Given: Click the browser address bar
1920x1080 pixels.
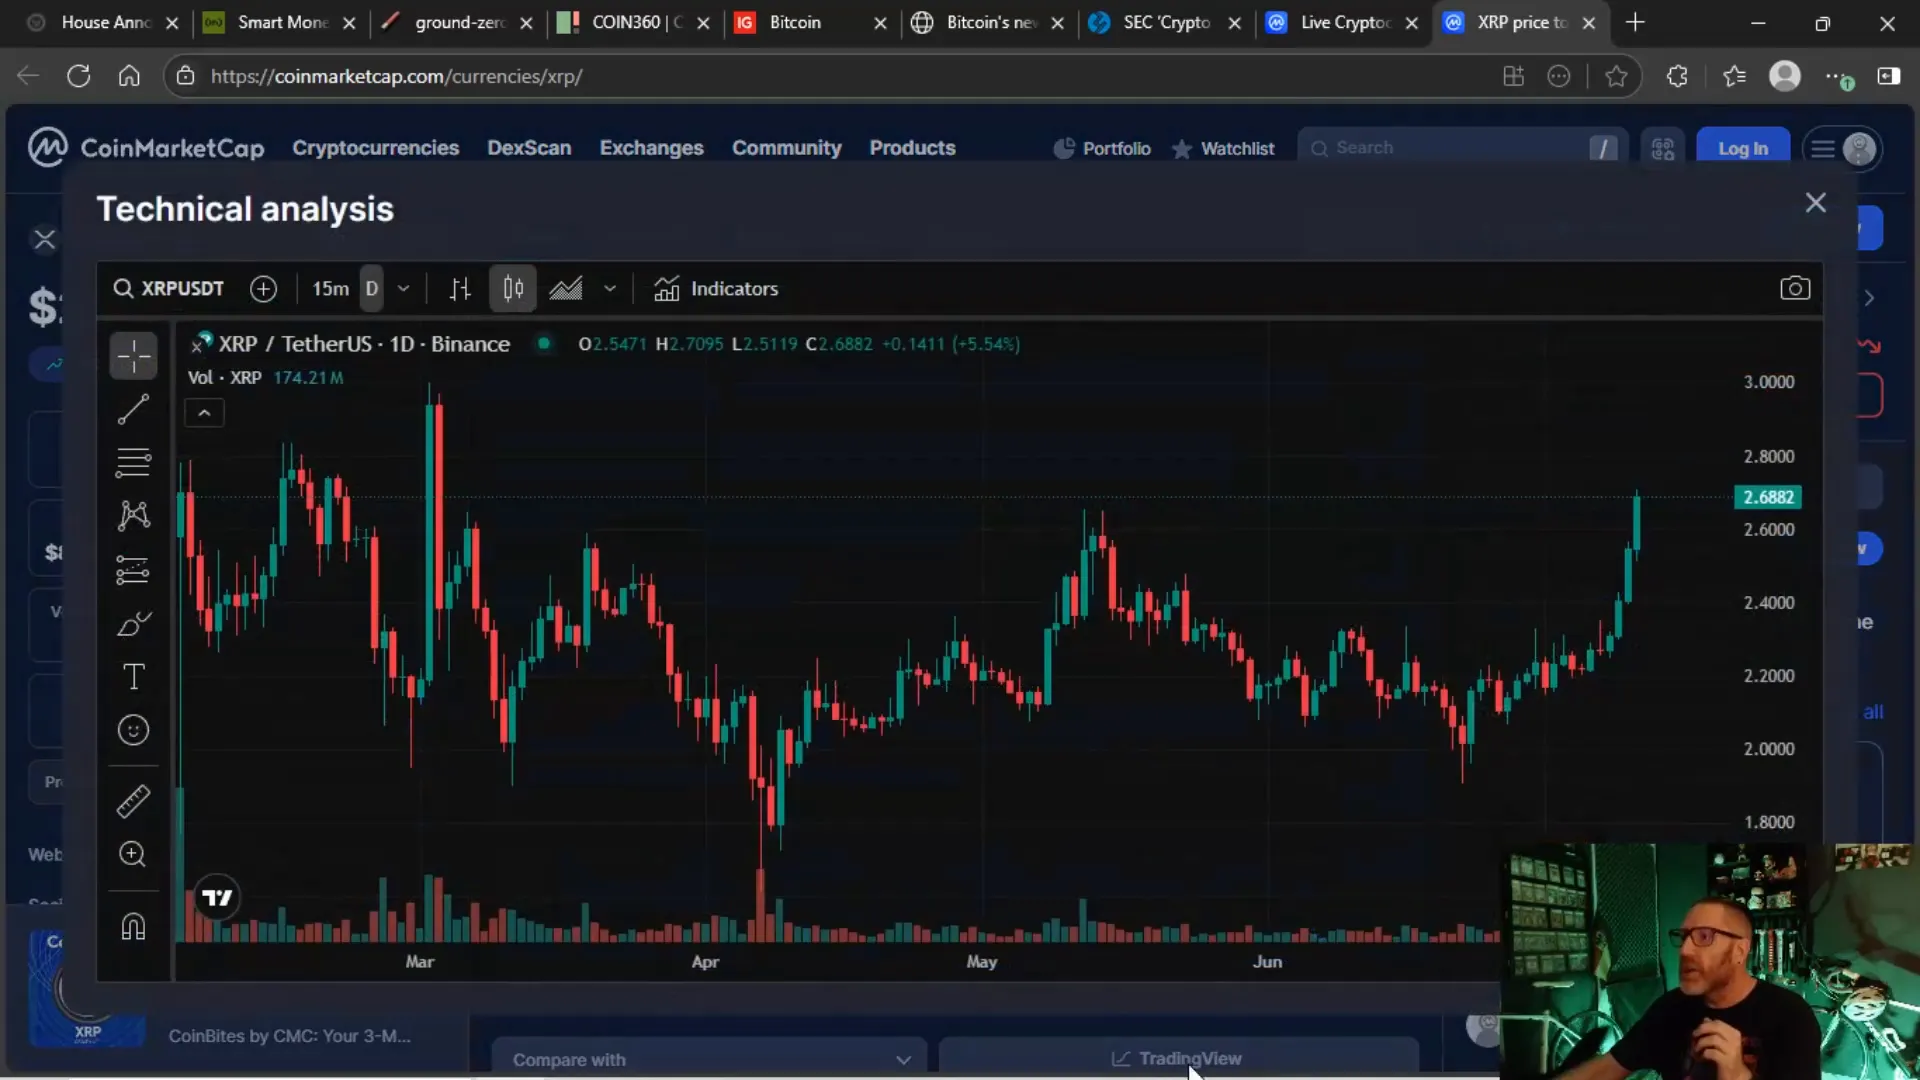Looking at the screenshot, I should [x=840, y=76].
